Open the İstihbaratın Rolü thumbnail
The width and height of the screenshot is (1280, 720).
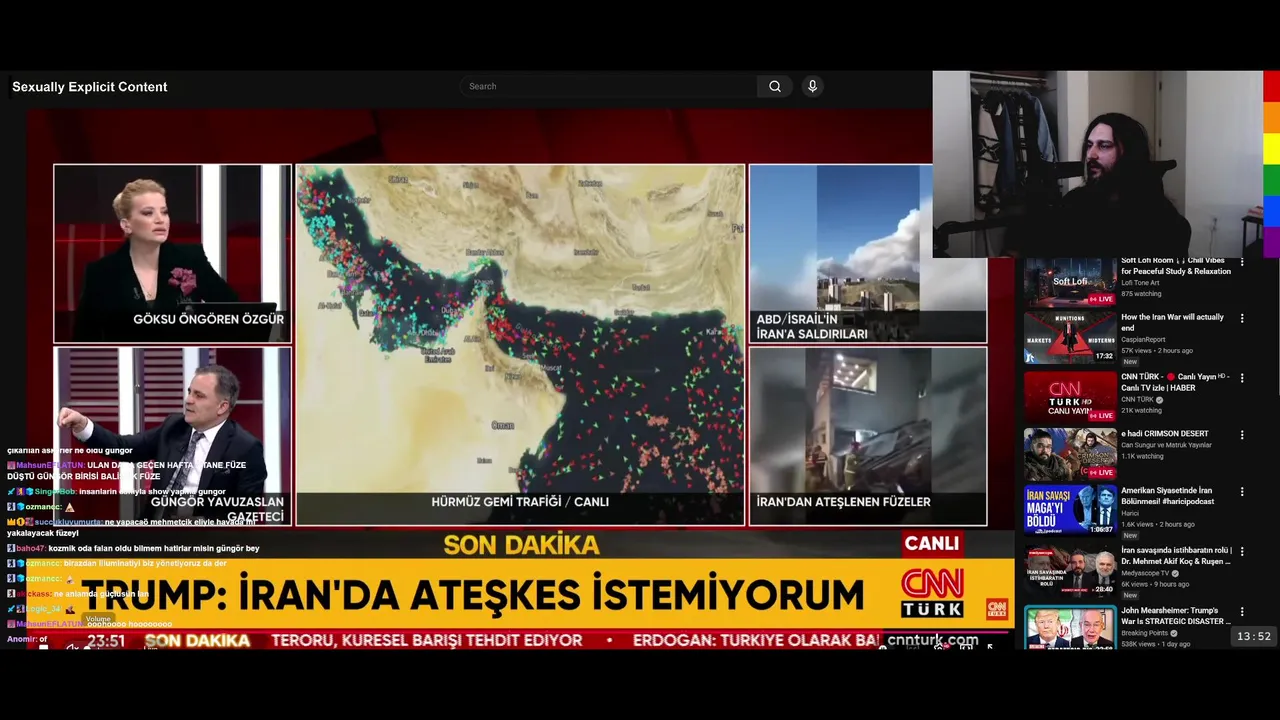tap(1069, 570)
